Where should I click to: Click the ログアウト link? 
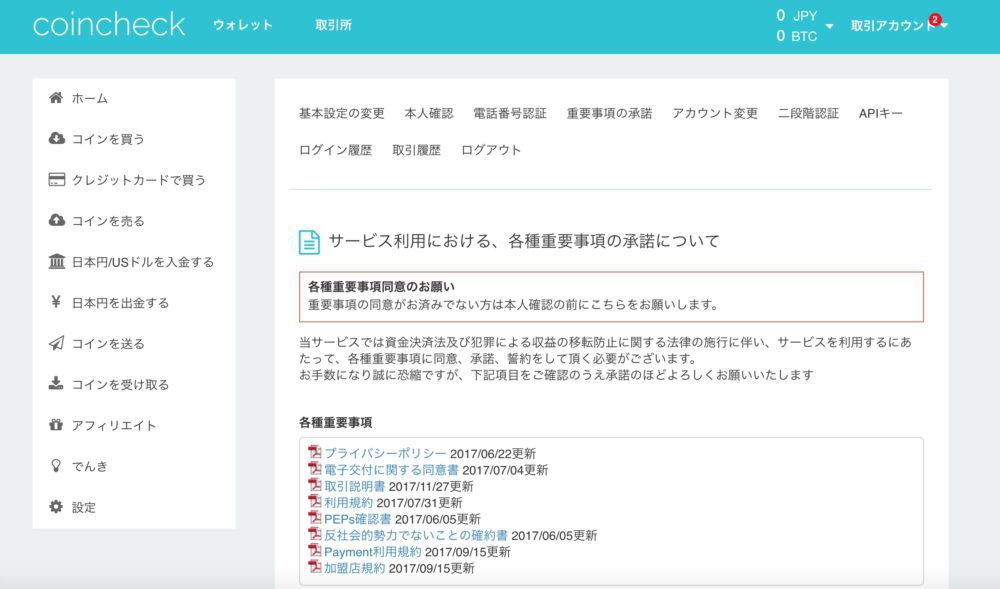click(491, 150)
